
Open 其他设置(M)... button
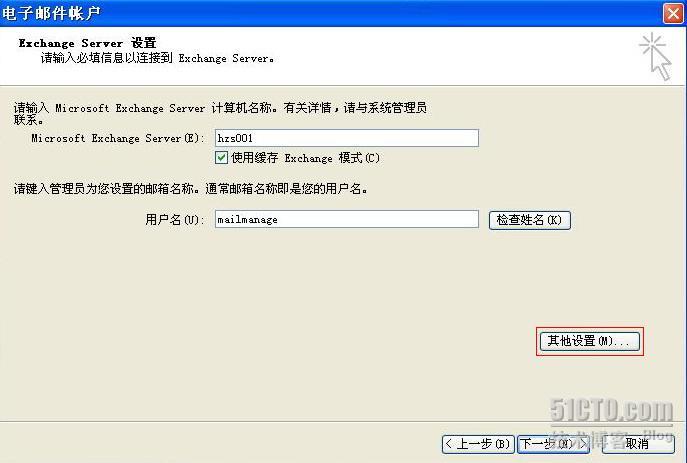point(589,341)
